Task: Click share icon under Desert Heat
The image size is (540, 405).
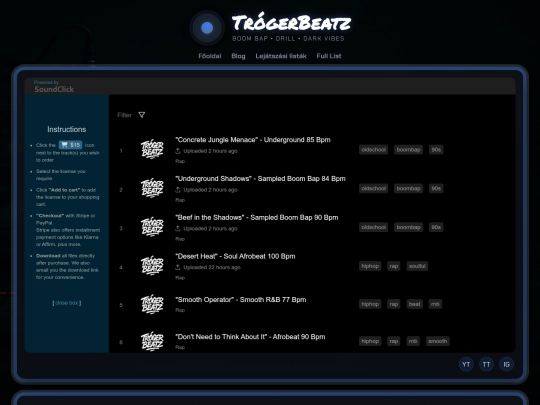Action: click(x=178, y=267)
